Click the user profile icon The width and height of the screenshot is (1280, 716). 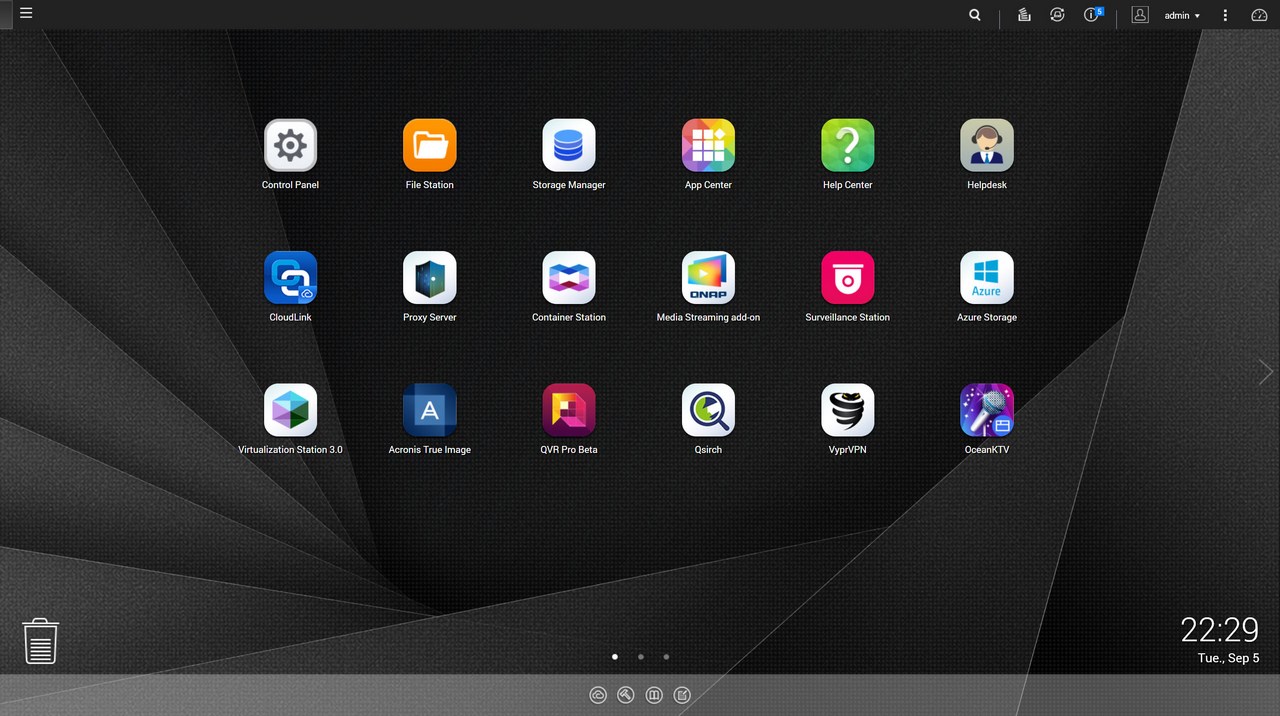[x=1140, y=15]
